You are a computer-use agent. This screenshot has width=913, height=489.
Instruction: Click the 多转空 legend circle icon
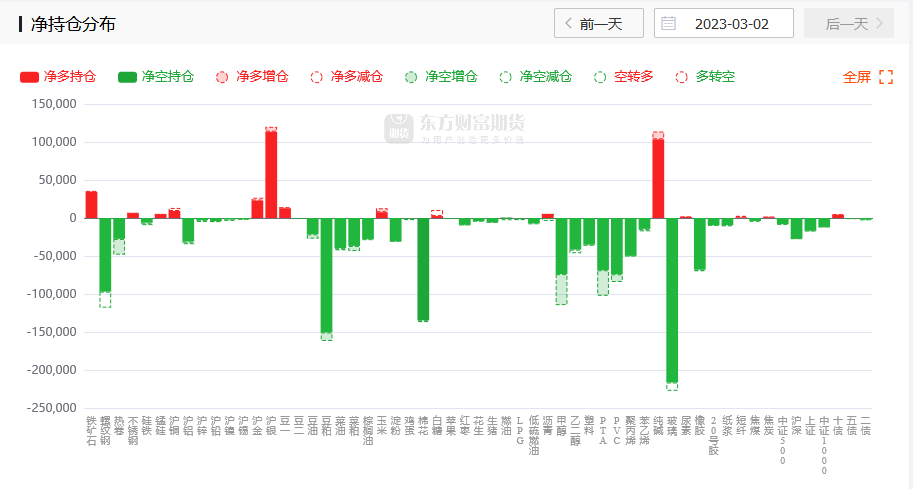click(x=682, y=77)
